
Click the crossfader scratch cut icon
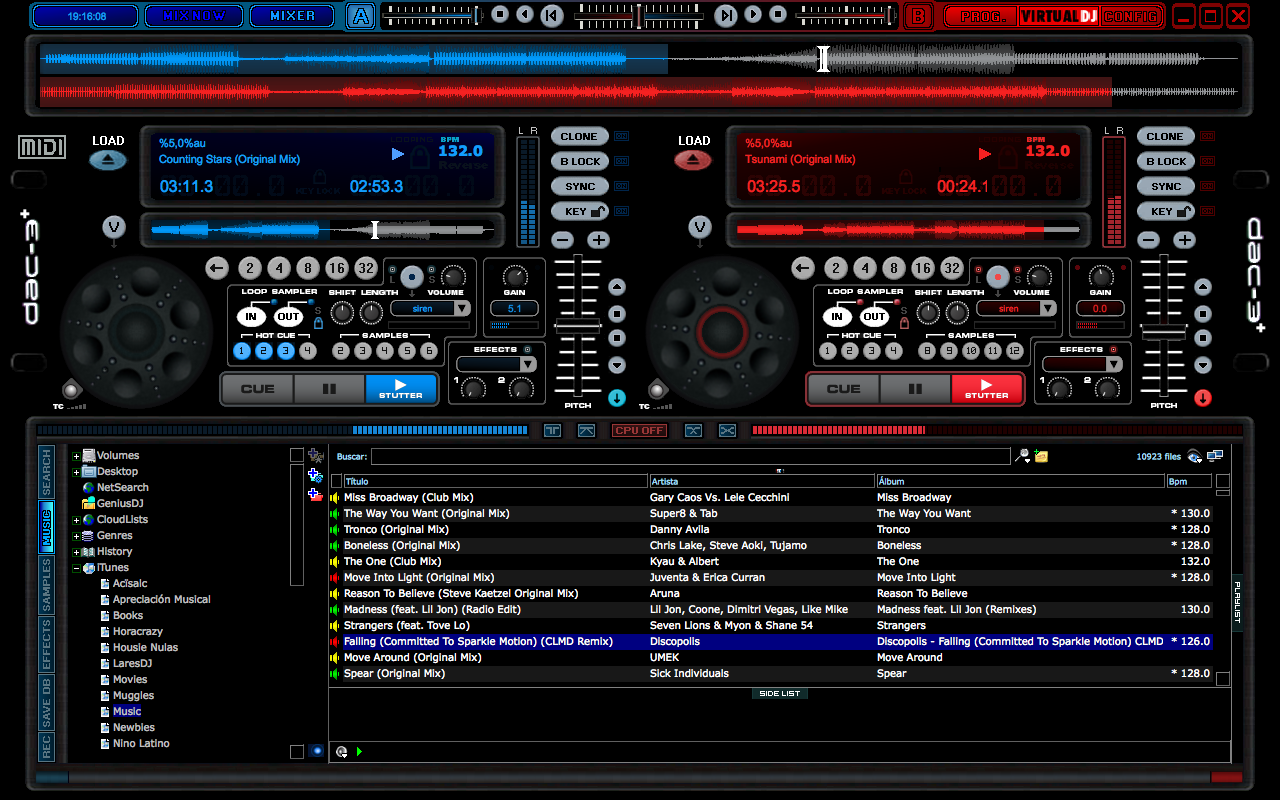727,430
